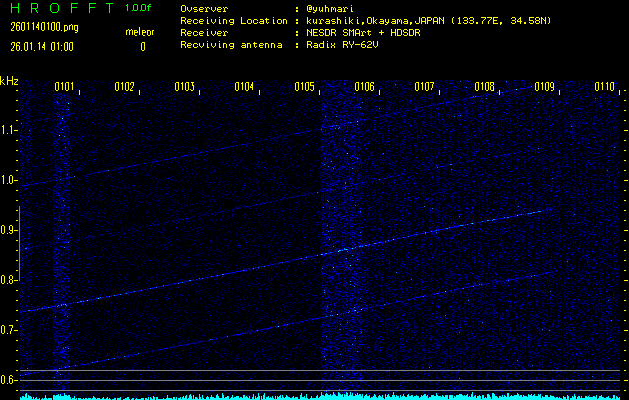Click the HROFFT title text
This screenshot has width=629, height=400.
59,8
